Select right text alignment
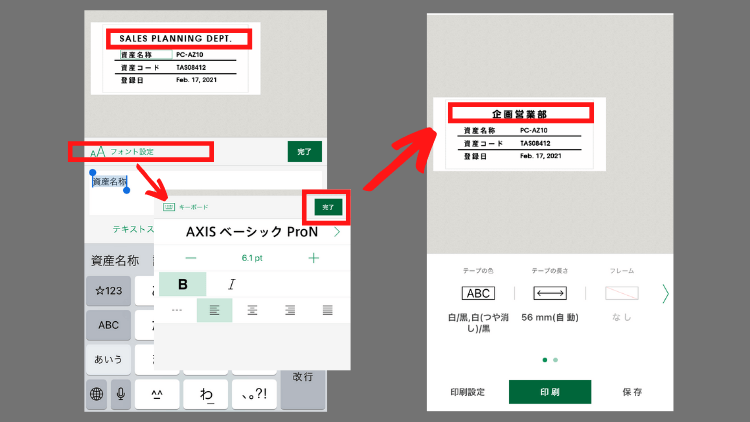Viewport: 750px width, 422px height. point(290,311)
